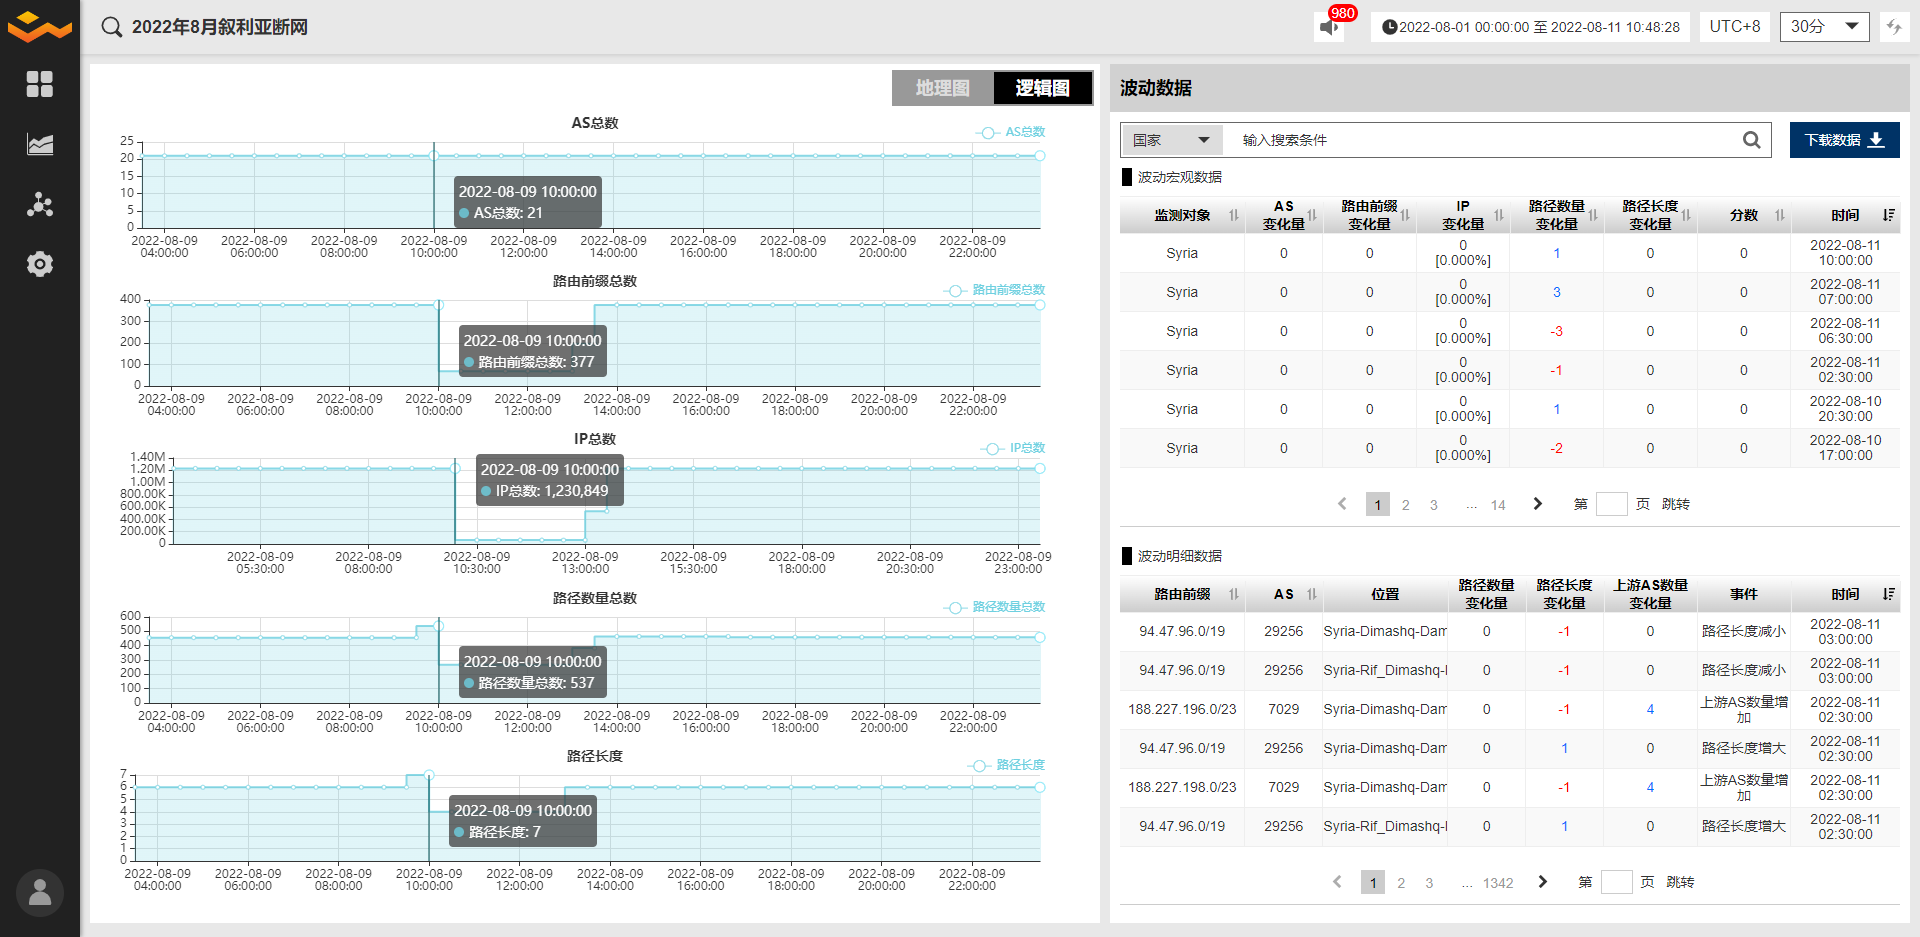Switch to the 地理图 tab
Screen dimensions: 1920x937
[942, 88]
